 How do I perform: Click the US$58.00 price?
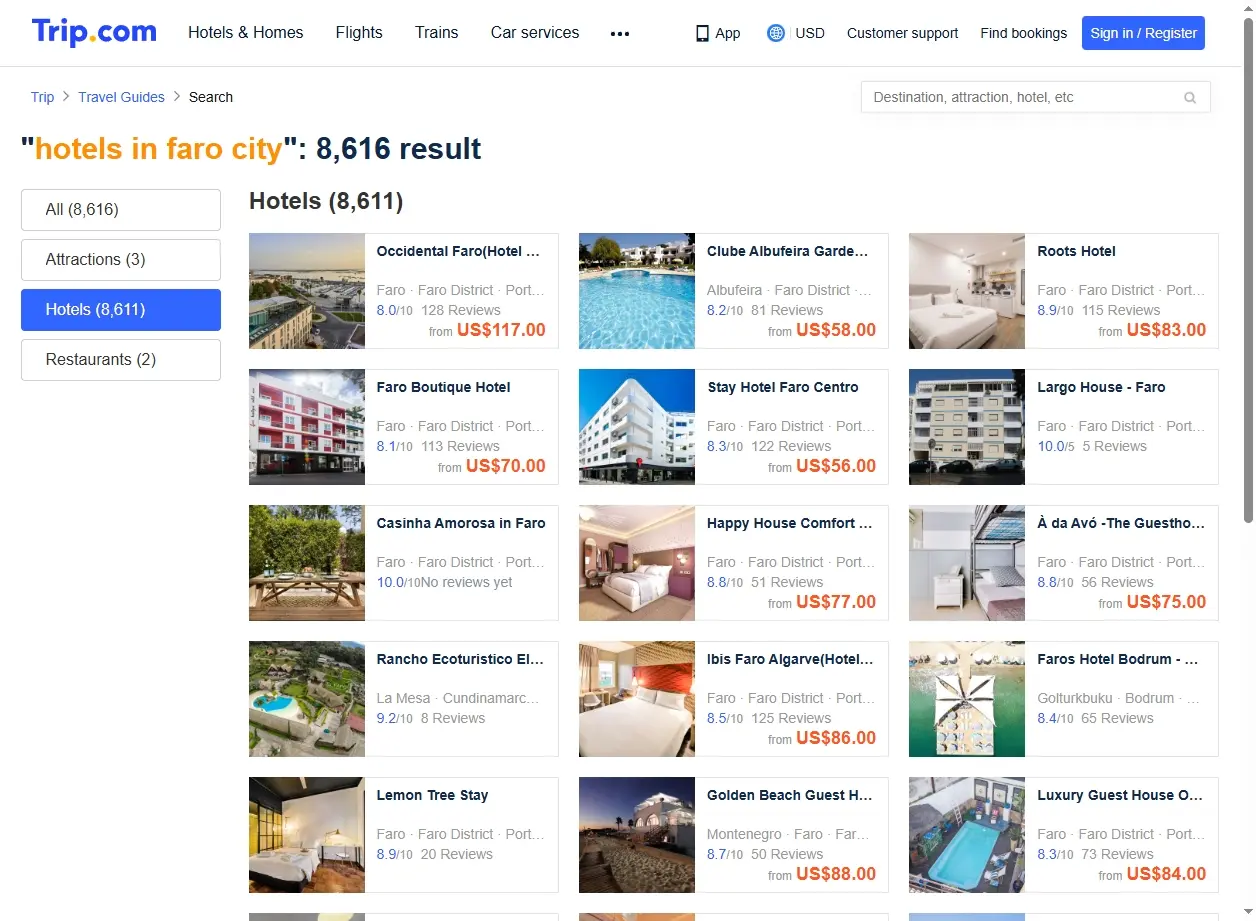[836, 330]
